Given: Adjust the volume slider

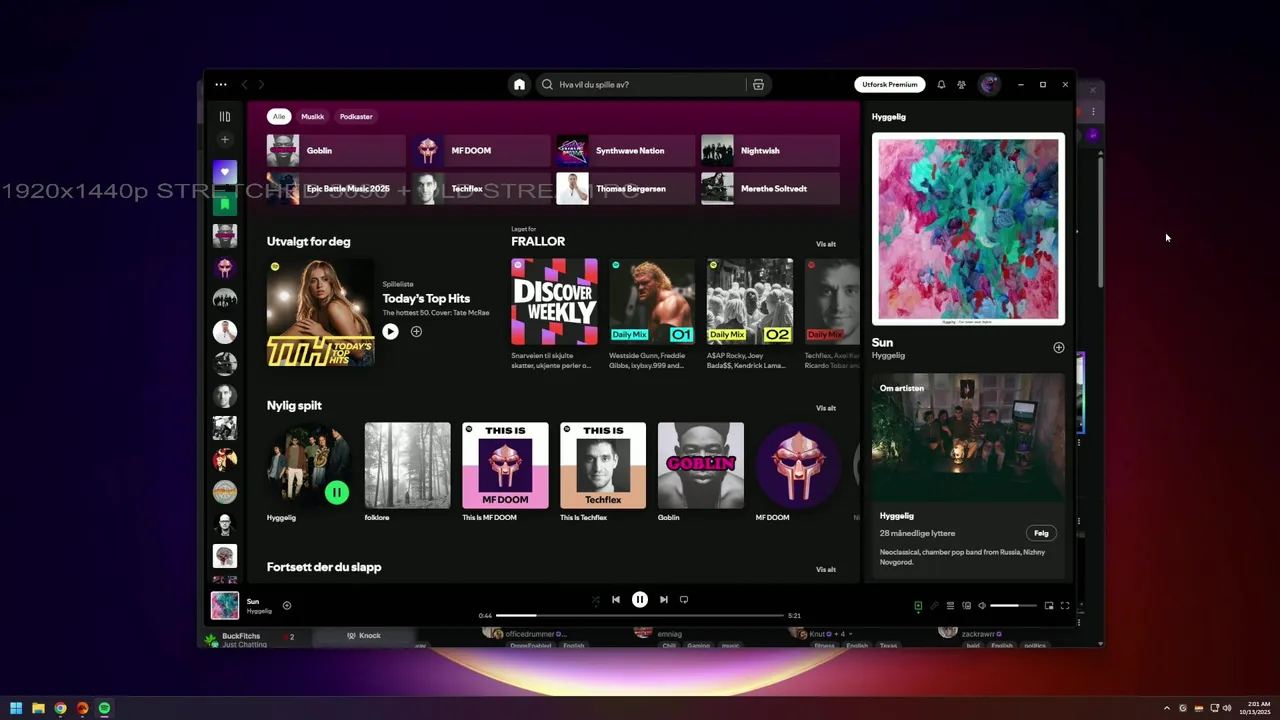Looking at the screenshot, I should point(1013,606).
